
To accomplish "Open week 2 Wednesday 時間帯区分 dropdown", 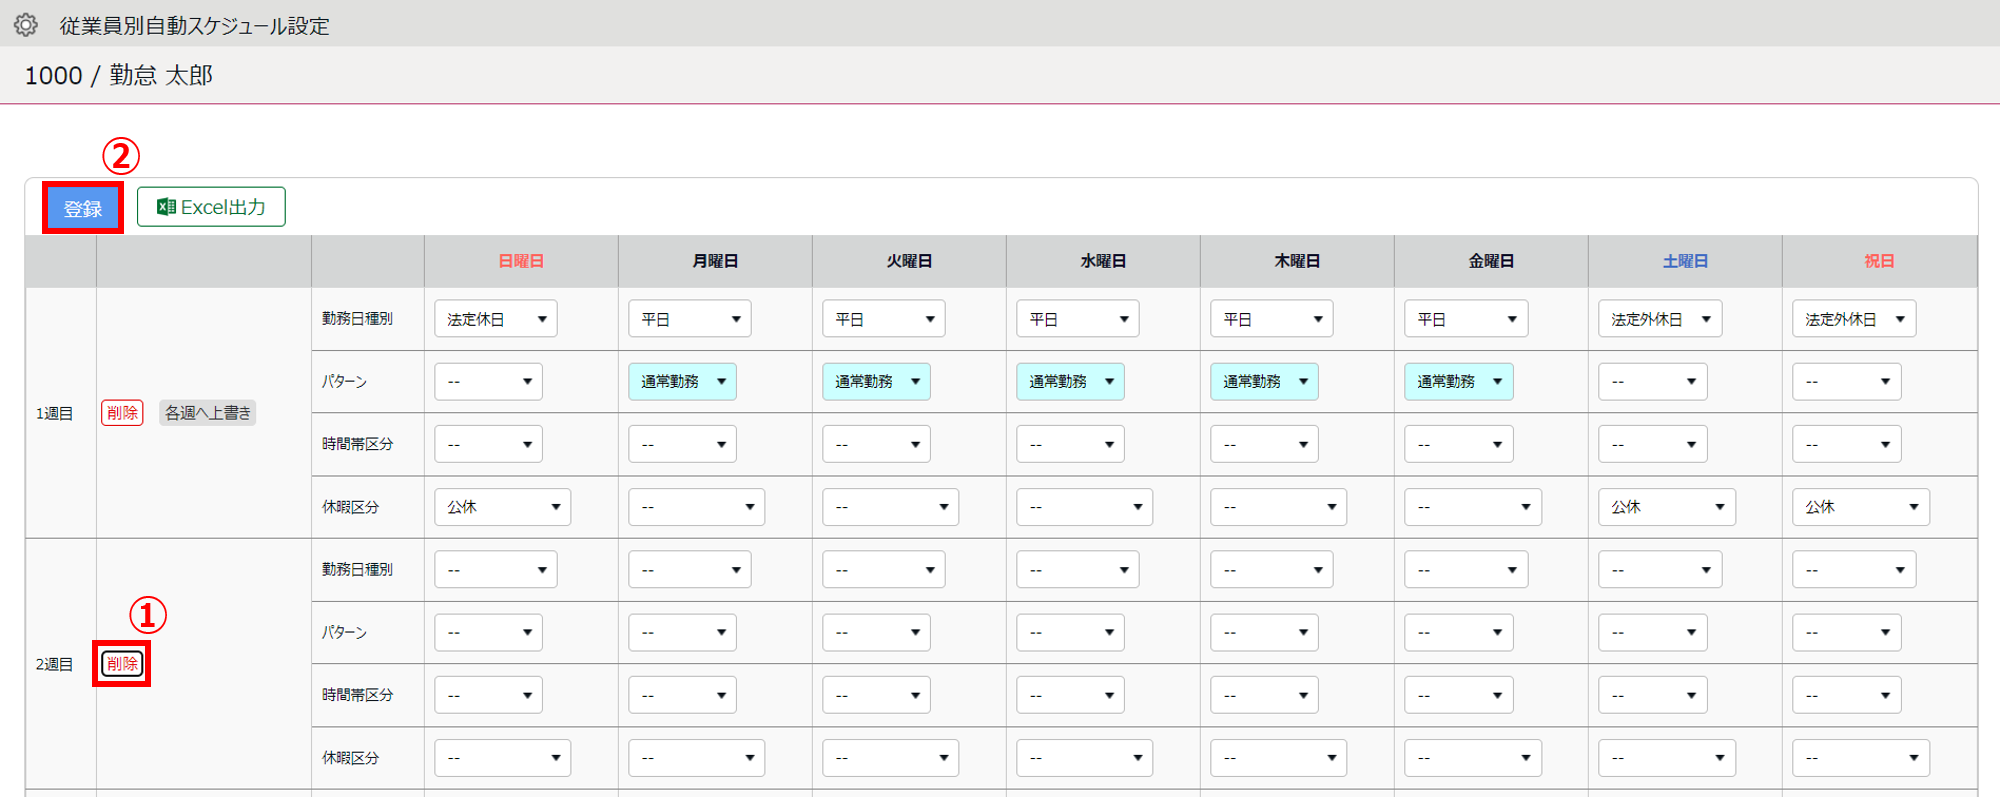I will 1070,695.
